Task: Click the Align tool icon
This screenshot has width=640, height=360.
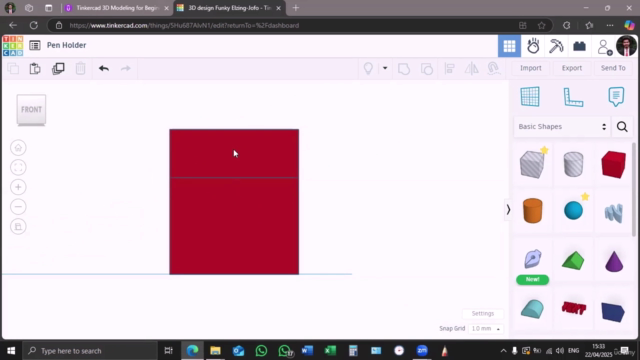Action: [x=449, y=69]
